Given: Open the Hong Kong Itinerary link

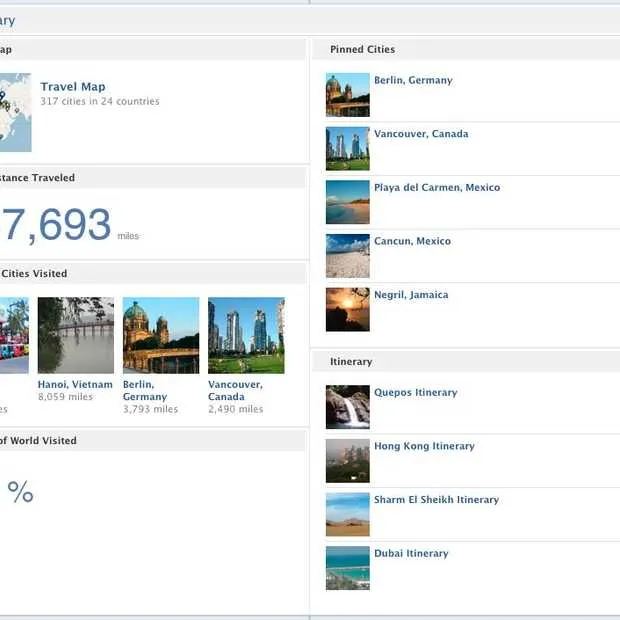Looking at the screenshot, I should click(x=424, y=446).
